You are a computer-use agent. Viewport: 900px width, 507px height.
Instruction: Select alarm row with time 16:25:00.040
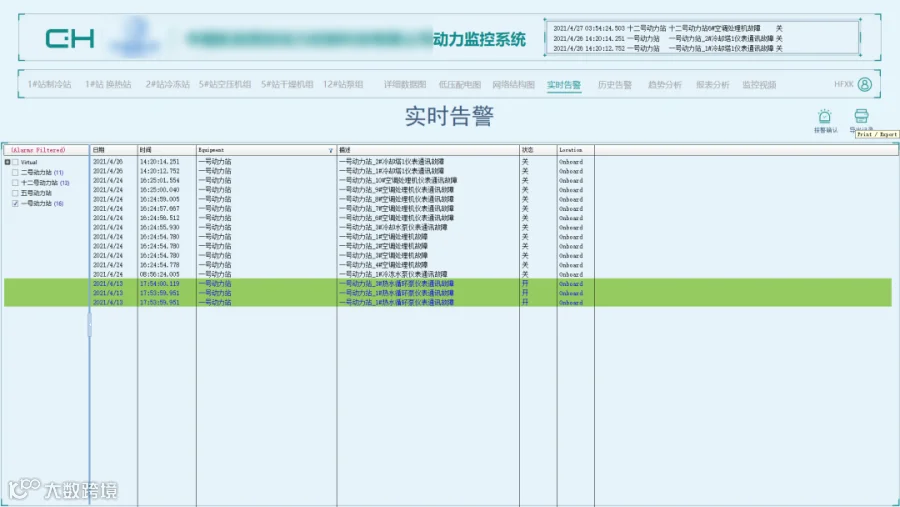(448, 189)
